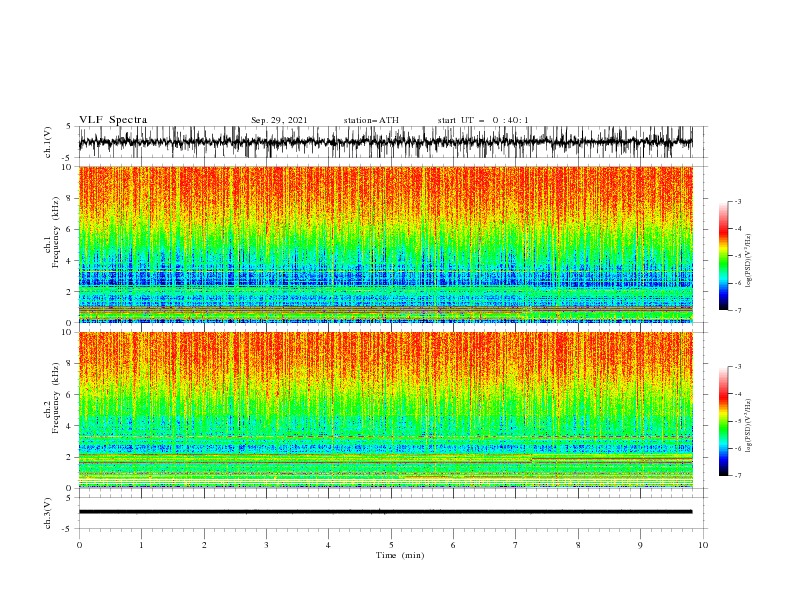
Task: Click time axis tick label '2'
Action: [204, 545]
